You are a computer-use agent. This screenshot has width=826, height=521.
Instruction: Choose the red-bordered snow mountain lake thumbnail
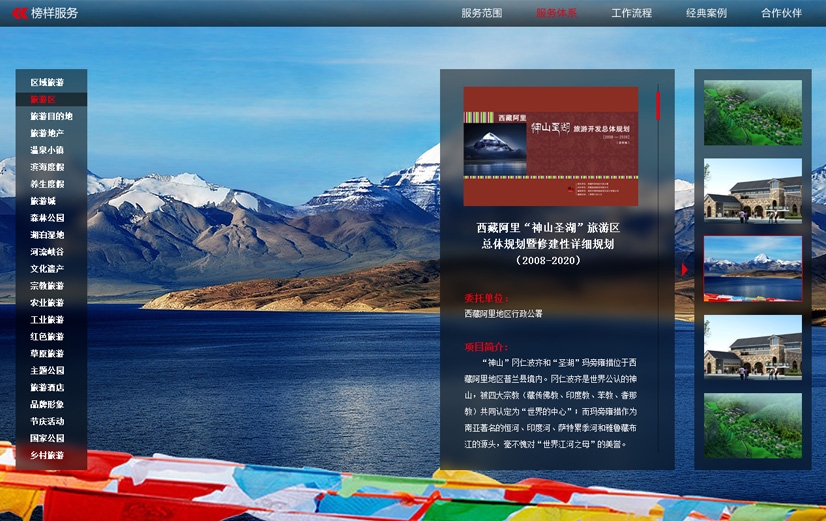[752, 268]
